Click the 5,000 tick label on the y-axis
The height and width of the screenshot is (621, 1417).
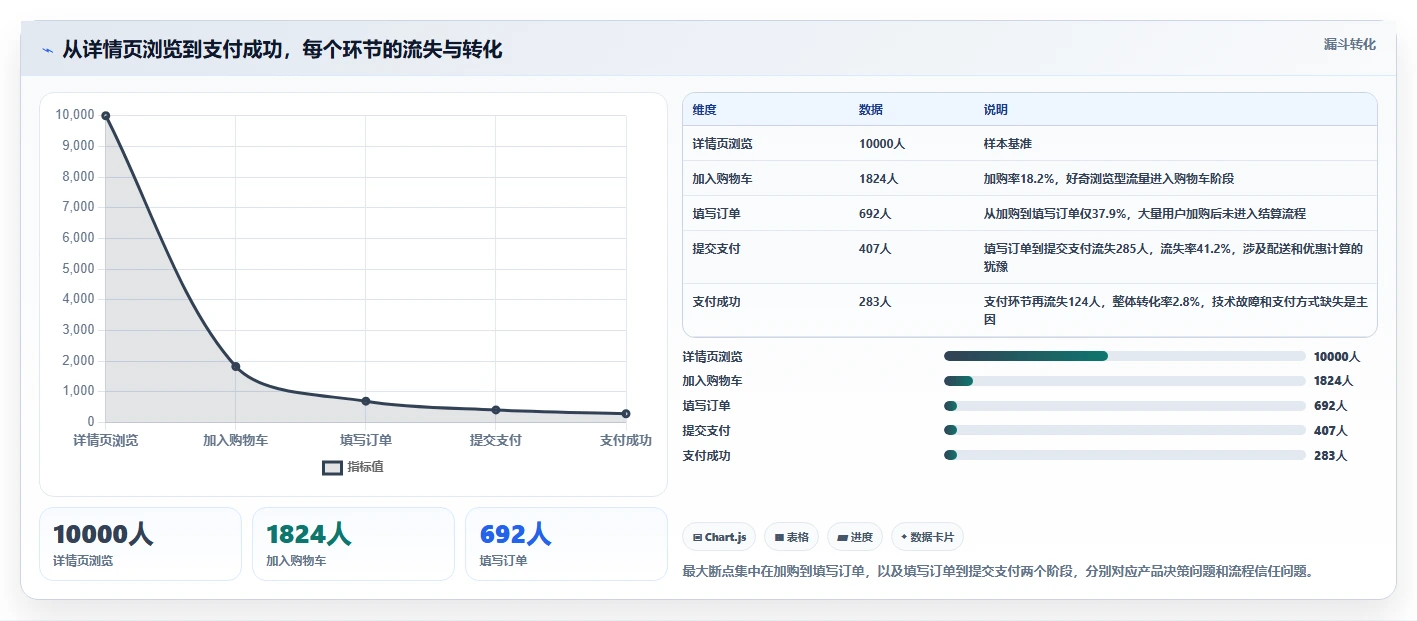(x=78, y=269)
